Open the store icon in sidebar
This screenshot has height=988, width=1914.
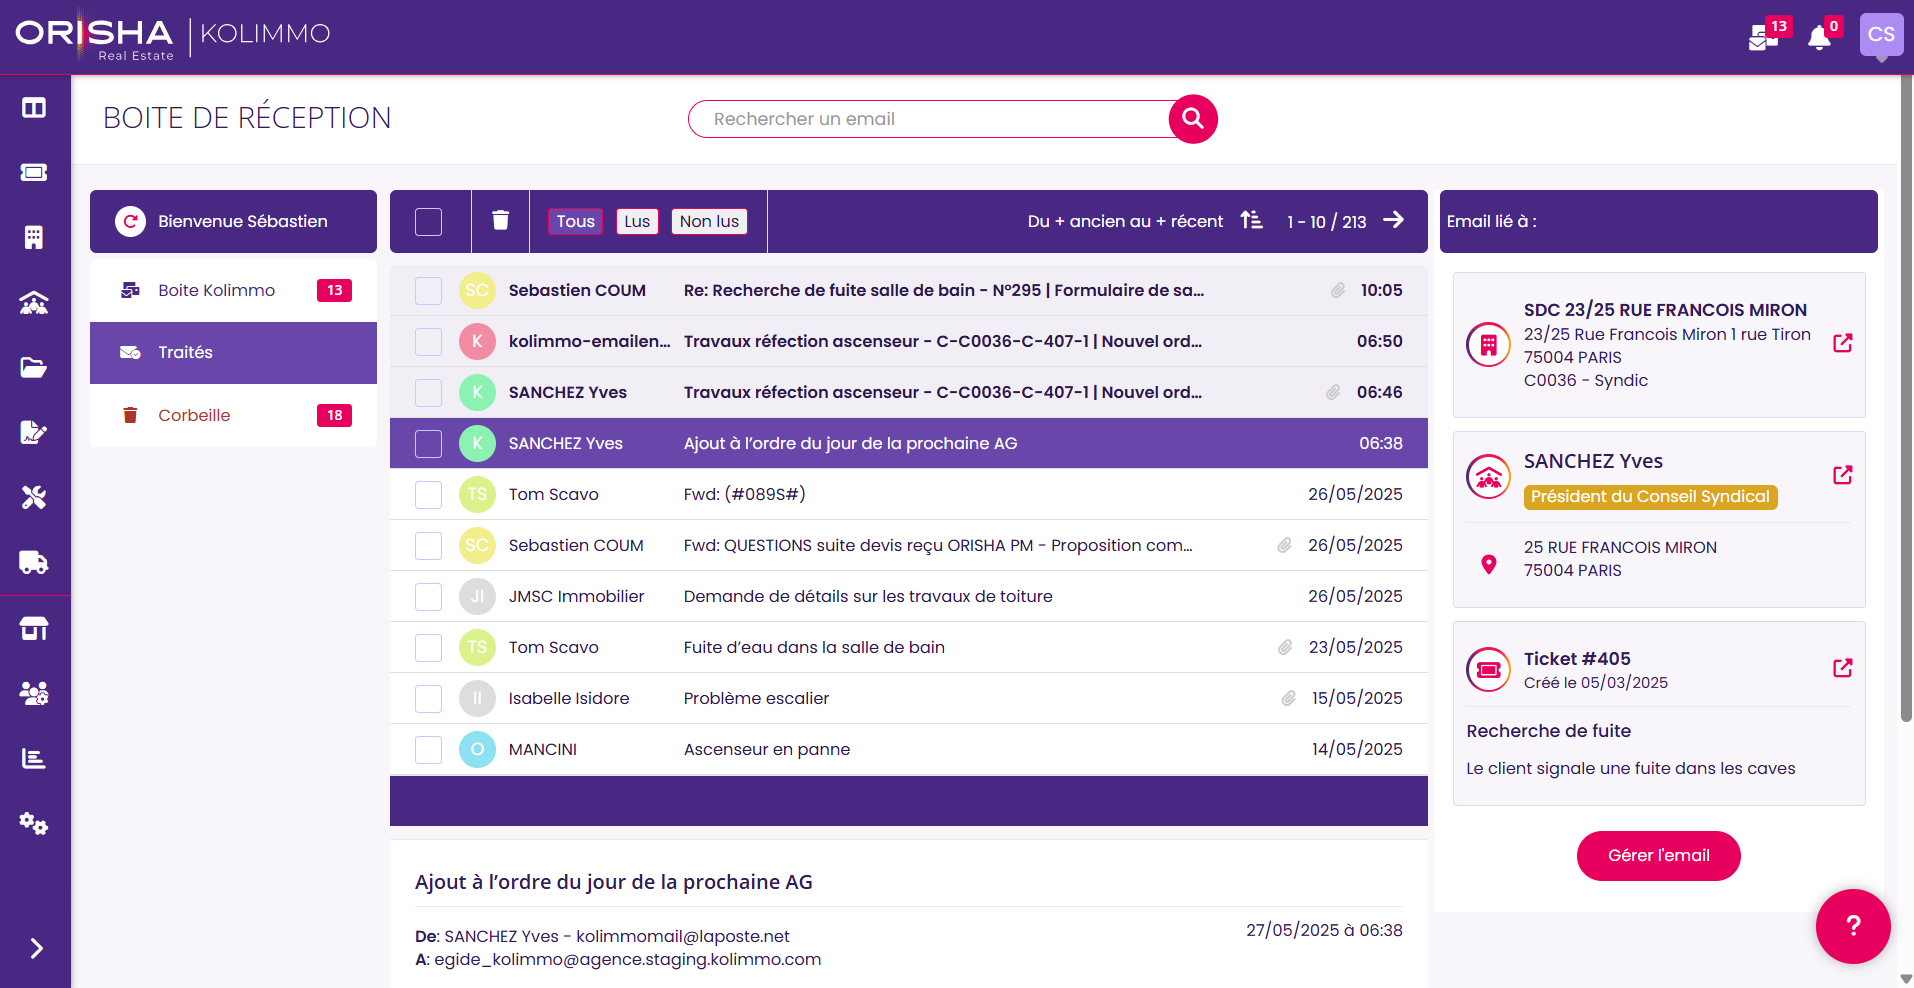tap(34, 628)
